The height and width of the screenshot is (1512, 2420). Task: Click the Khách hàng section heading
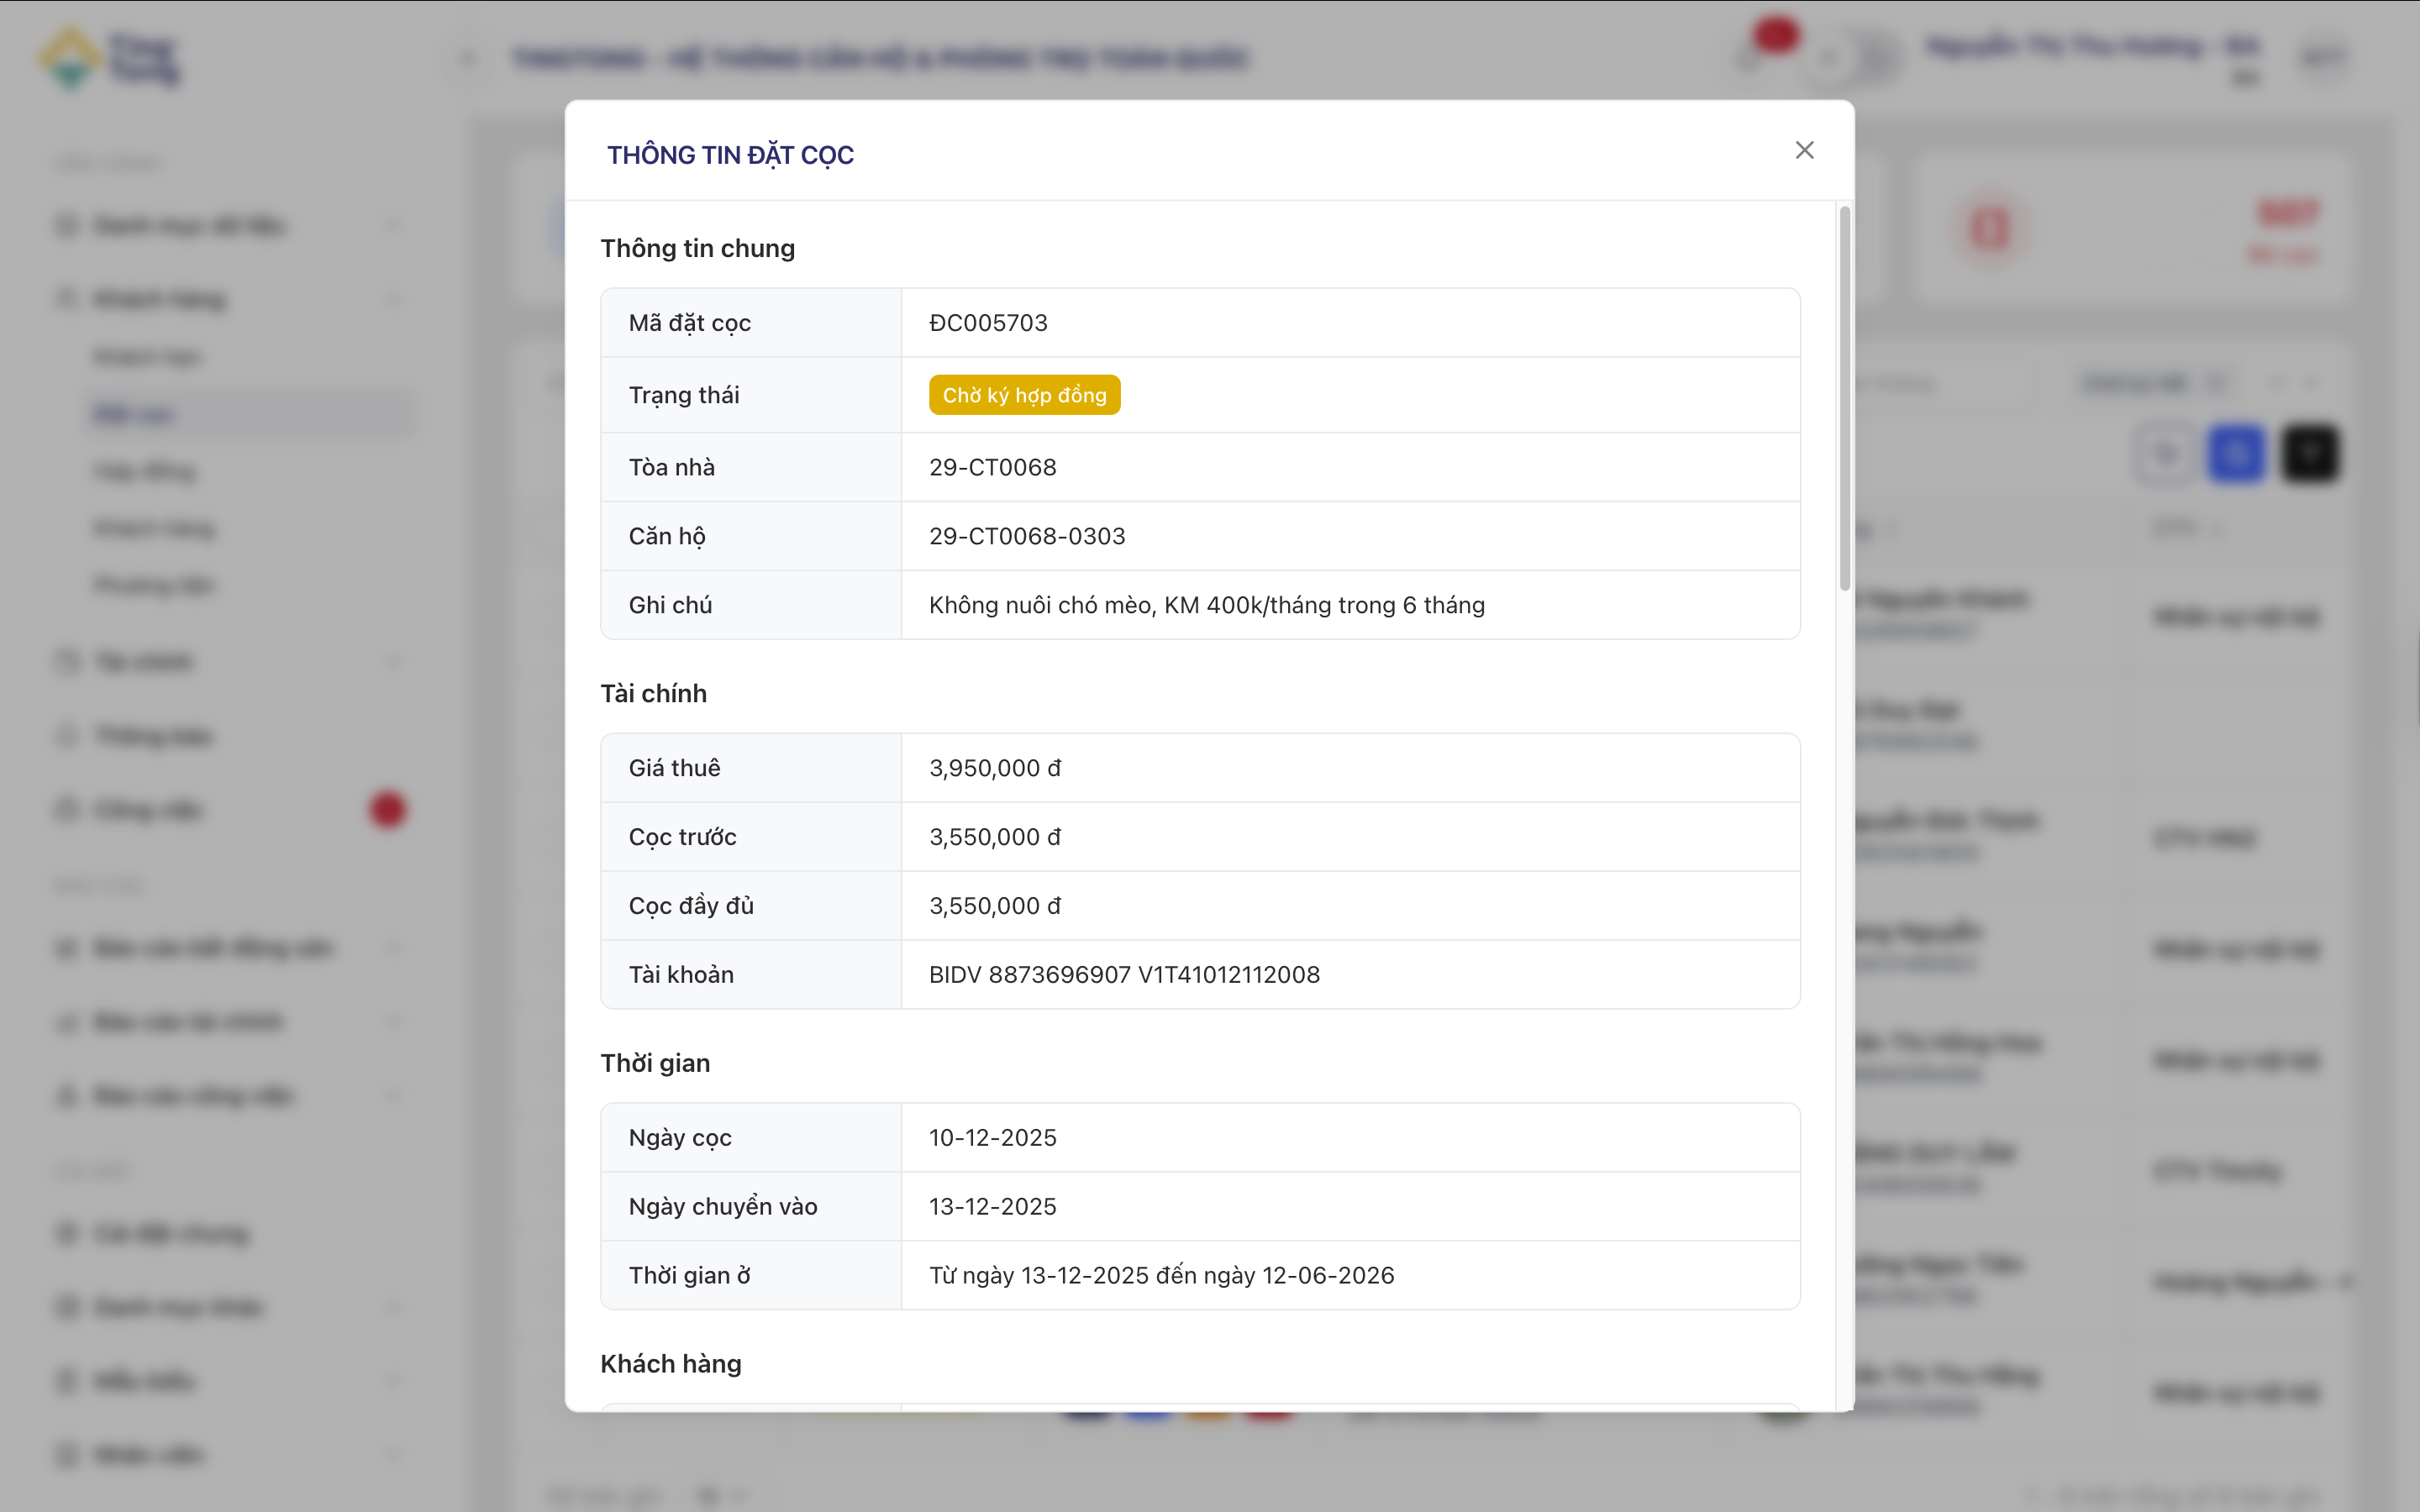pos(671,1364)
